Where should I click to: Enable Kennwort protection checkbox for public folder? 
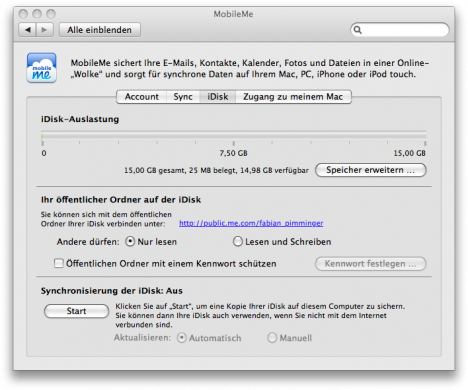pos(59,263)
